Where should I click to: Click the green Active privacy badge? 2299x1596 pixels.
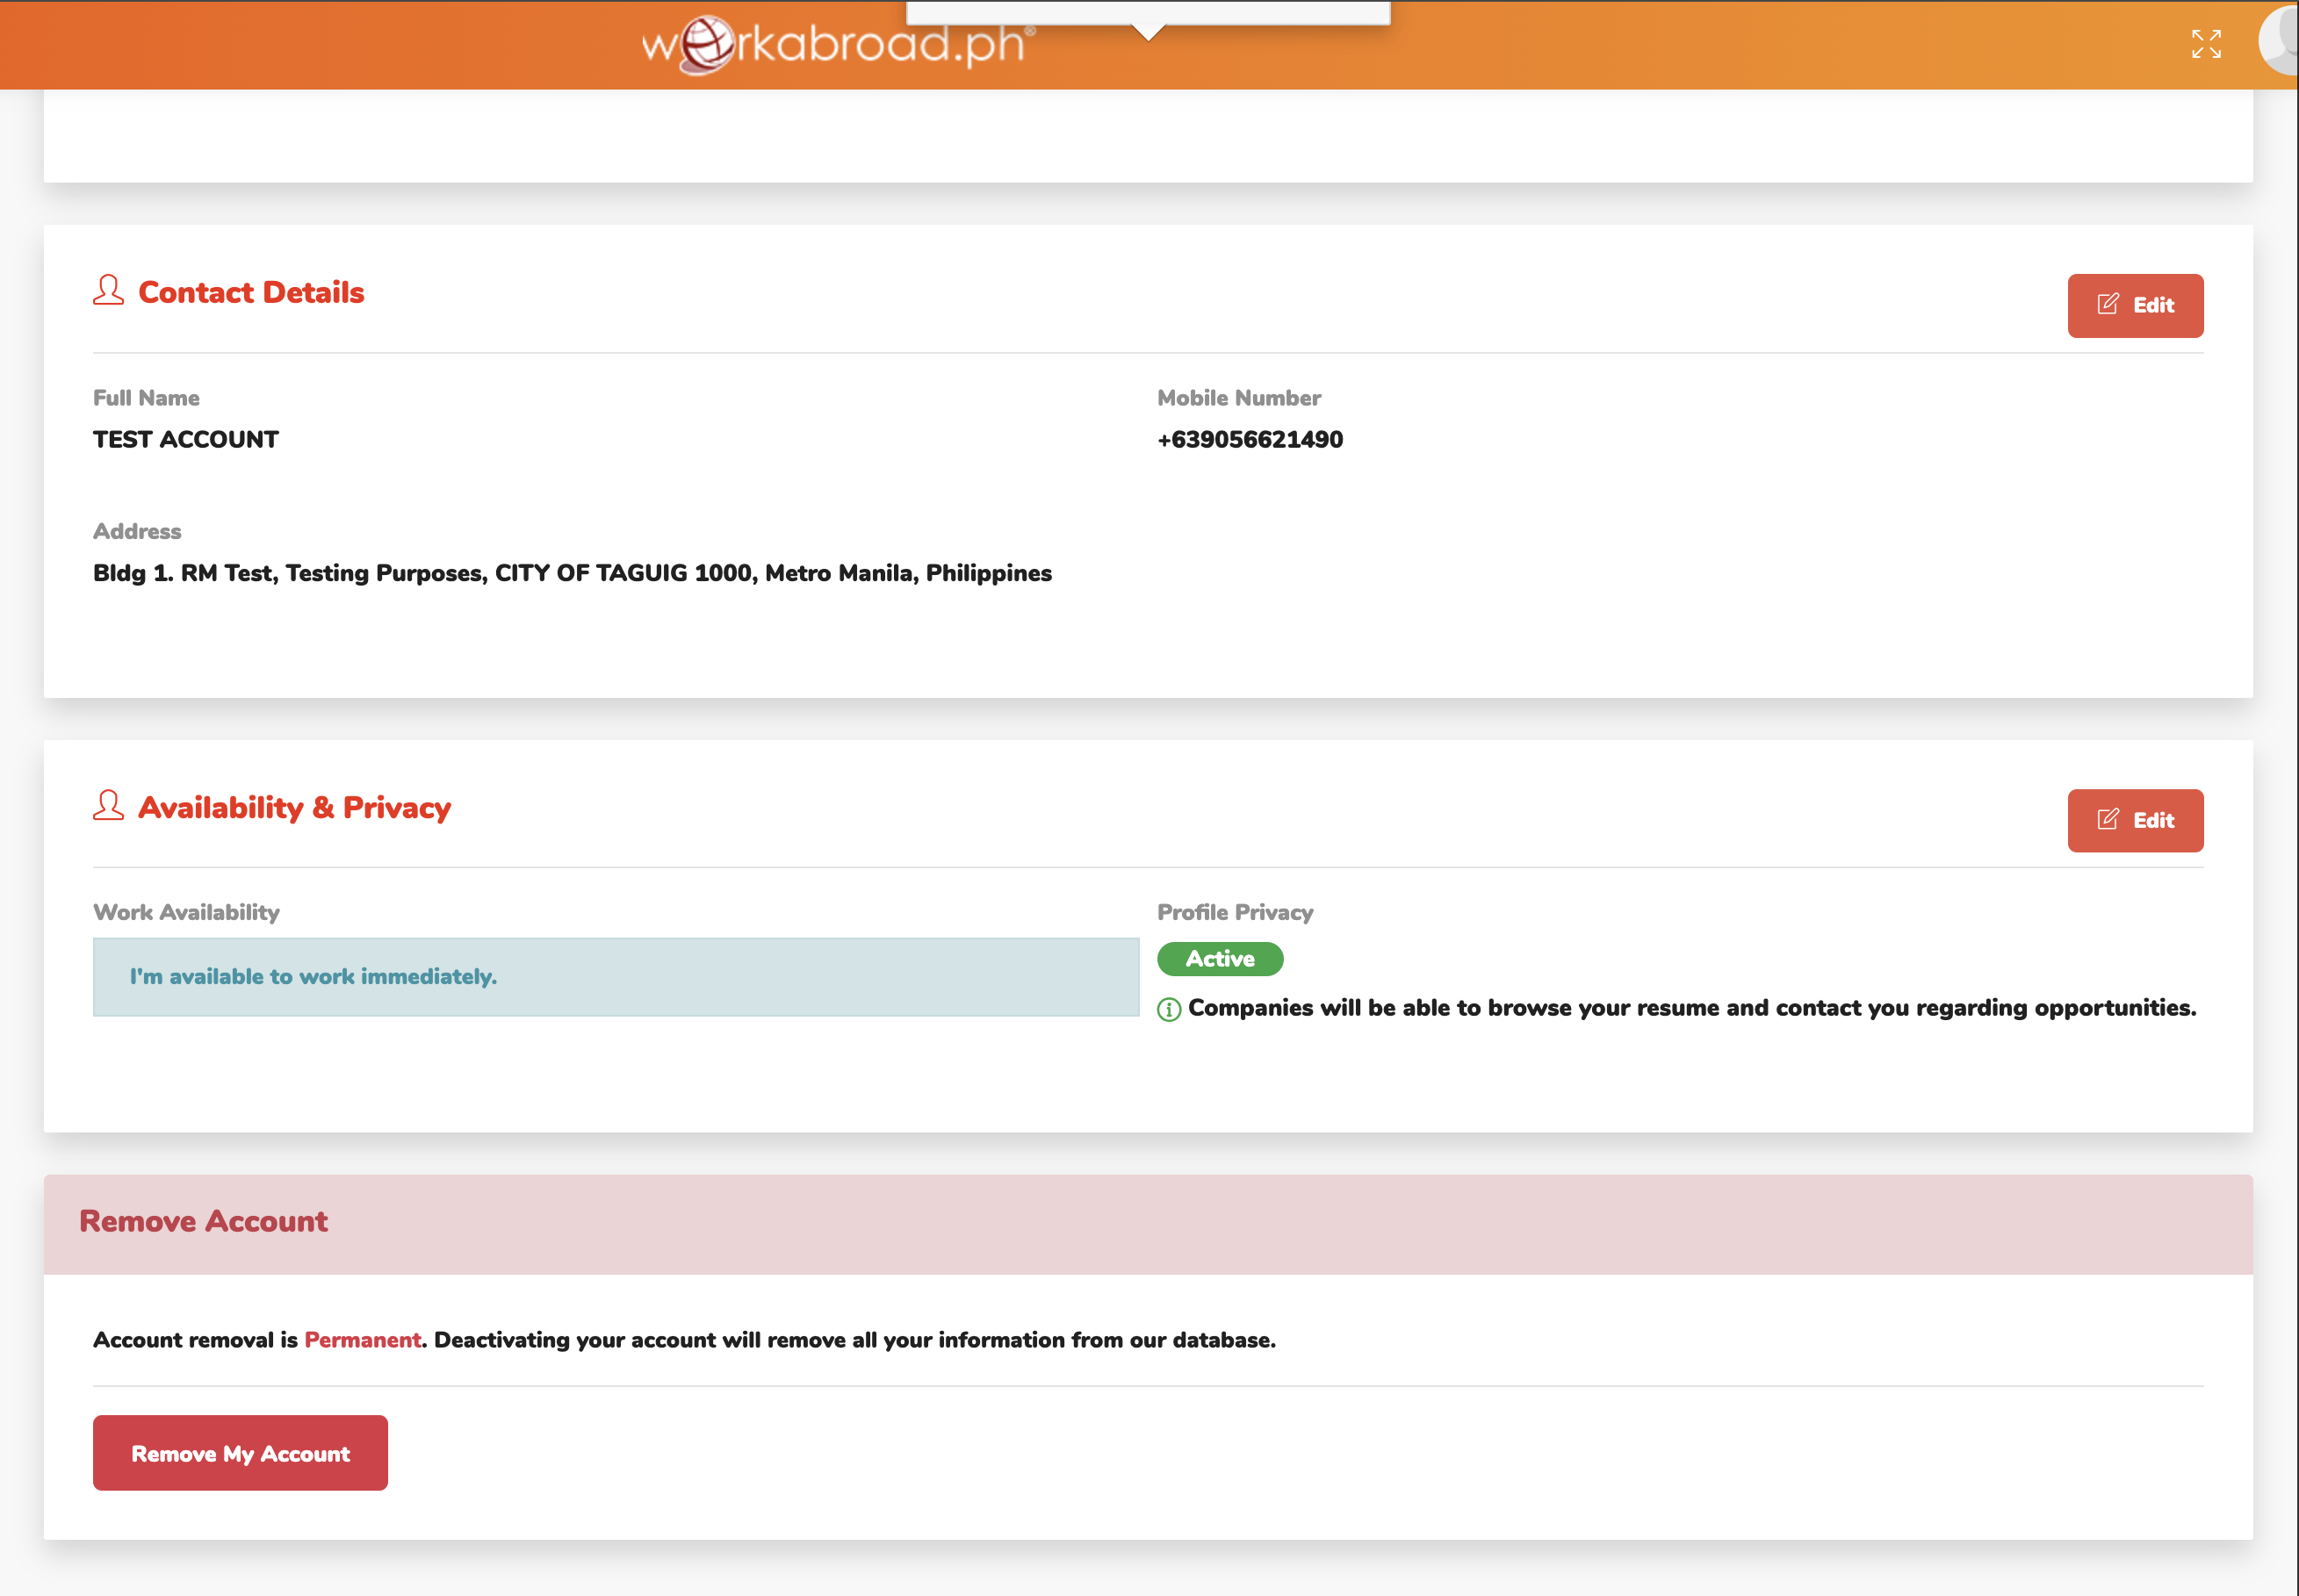click(1219, 959)
